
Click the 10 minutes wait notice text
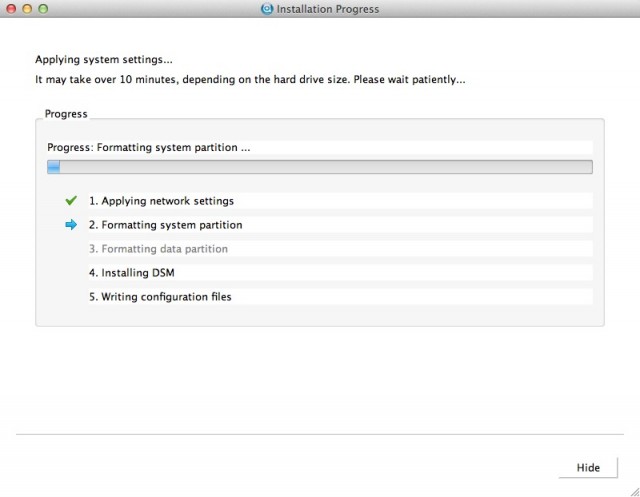point(250,80)
